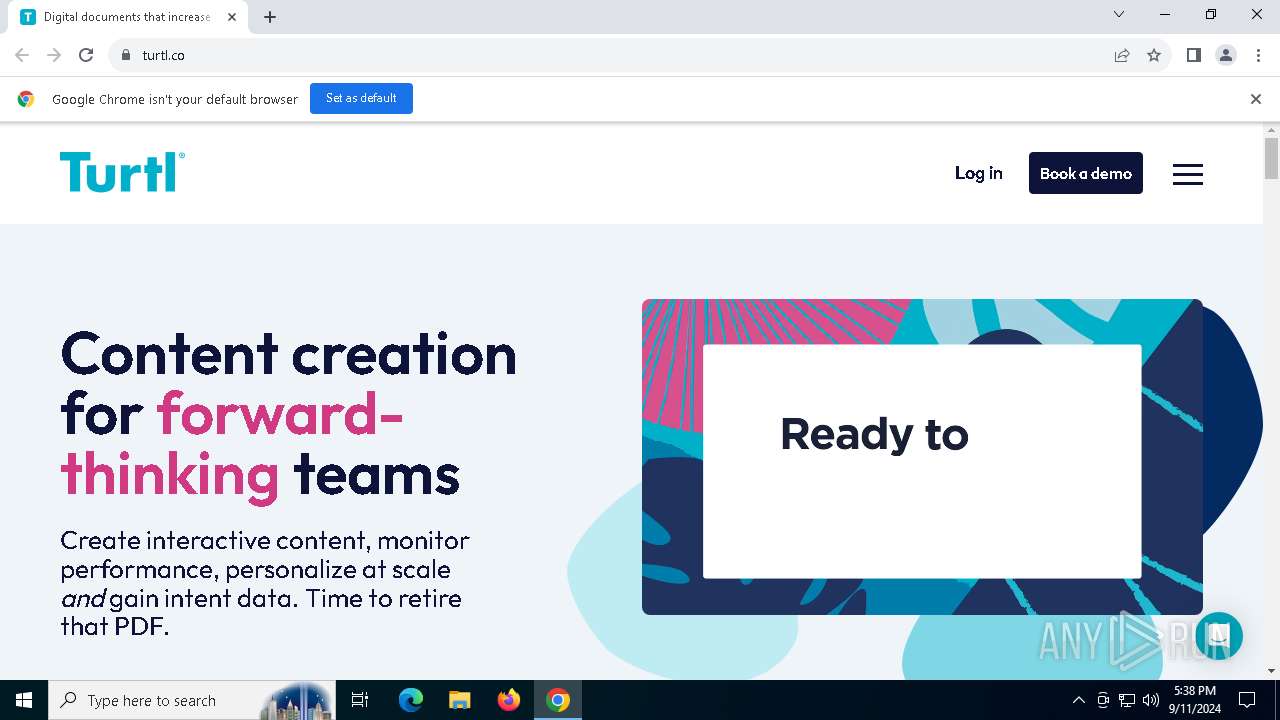Screen dimensions: 1280x720
Task: Click the browser back arrow
Action: tap(22, 55)
